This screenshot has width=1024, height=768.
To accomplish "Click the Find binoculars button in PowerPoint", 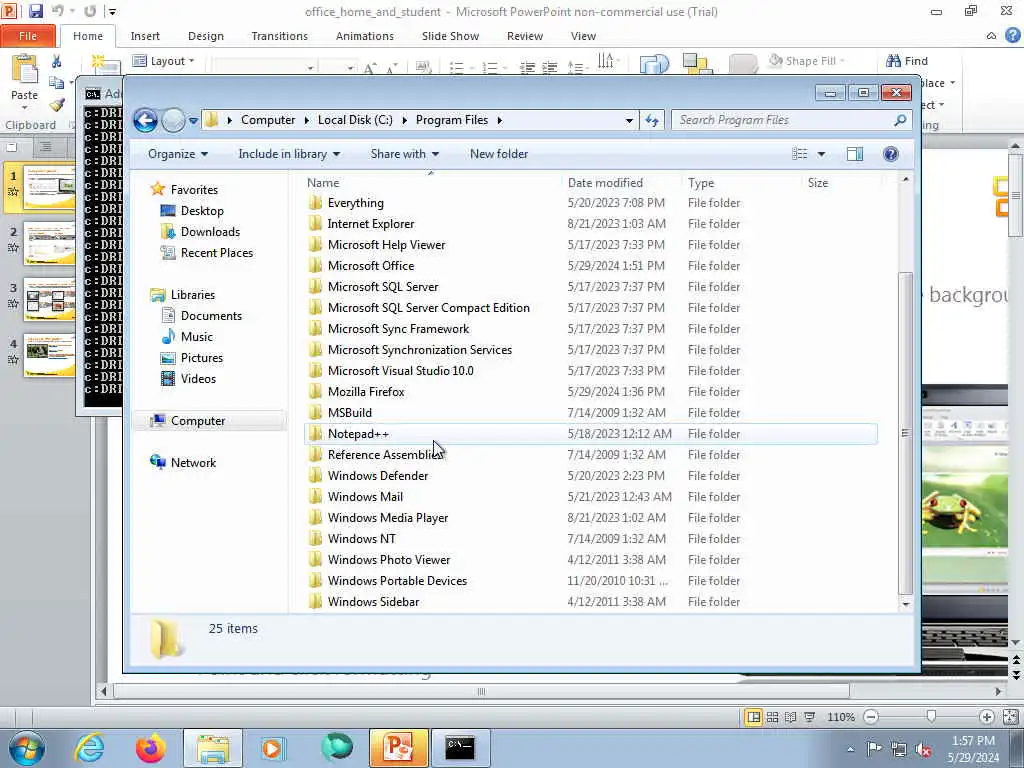I will pos(906,61).
